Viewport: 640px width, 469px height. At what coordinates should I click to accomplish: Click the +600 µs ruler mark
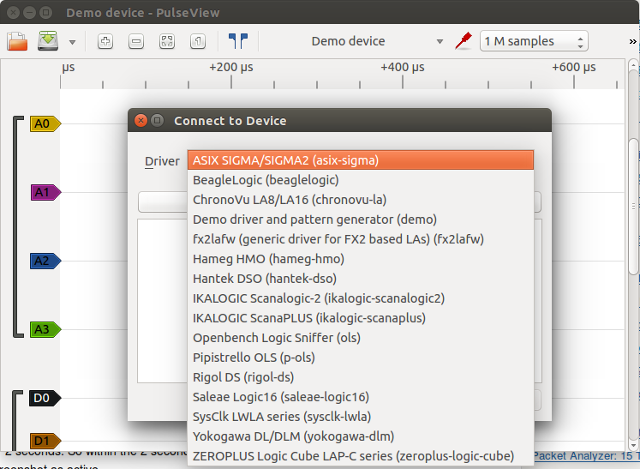[574, 67]
